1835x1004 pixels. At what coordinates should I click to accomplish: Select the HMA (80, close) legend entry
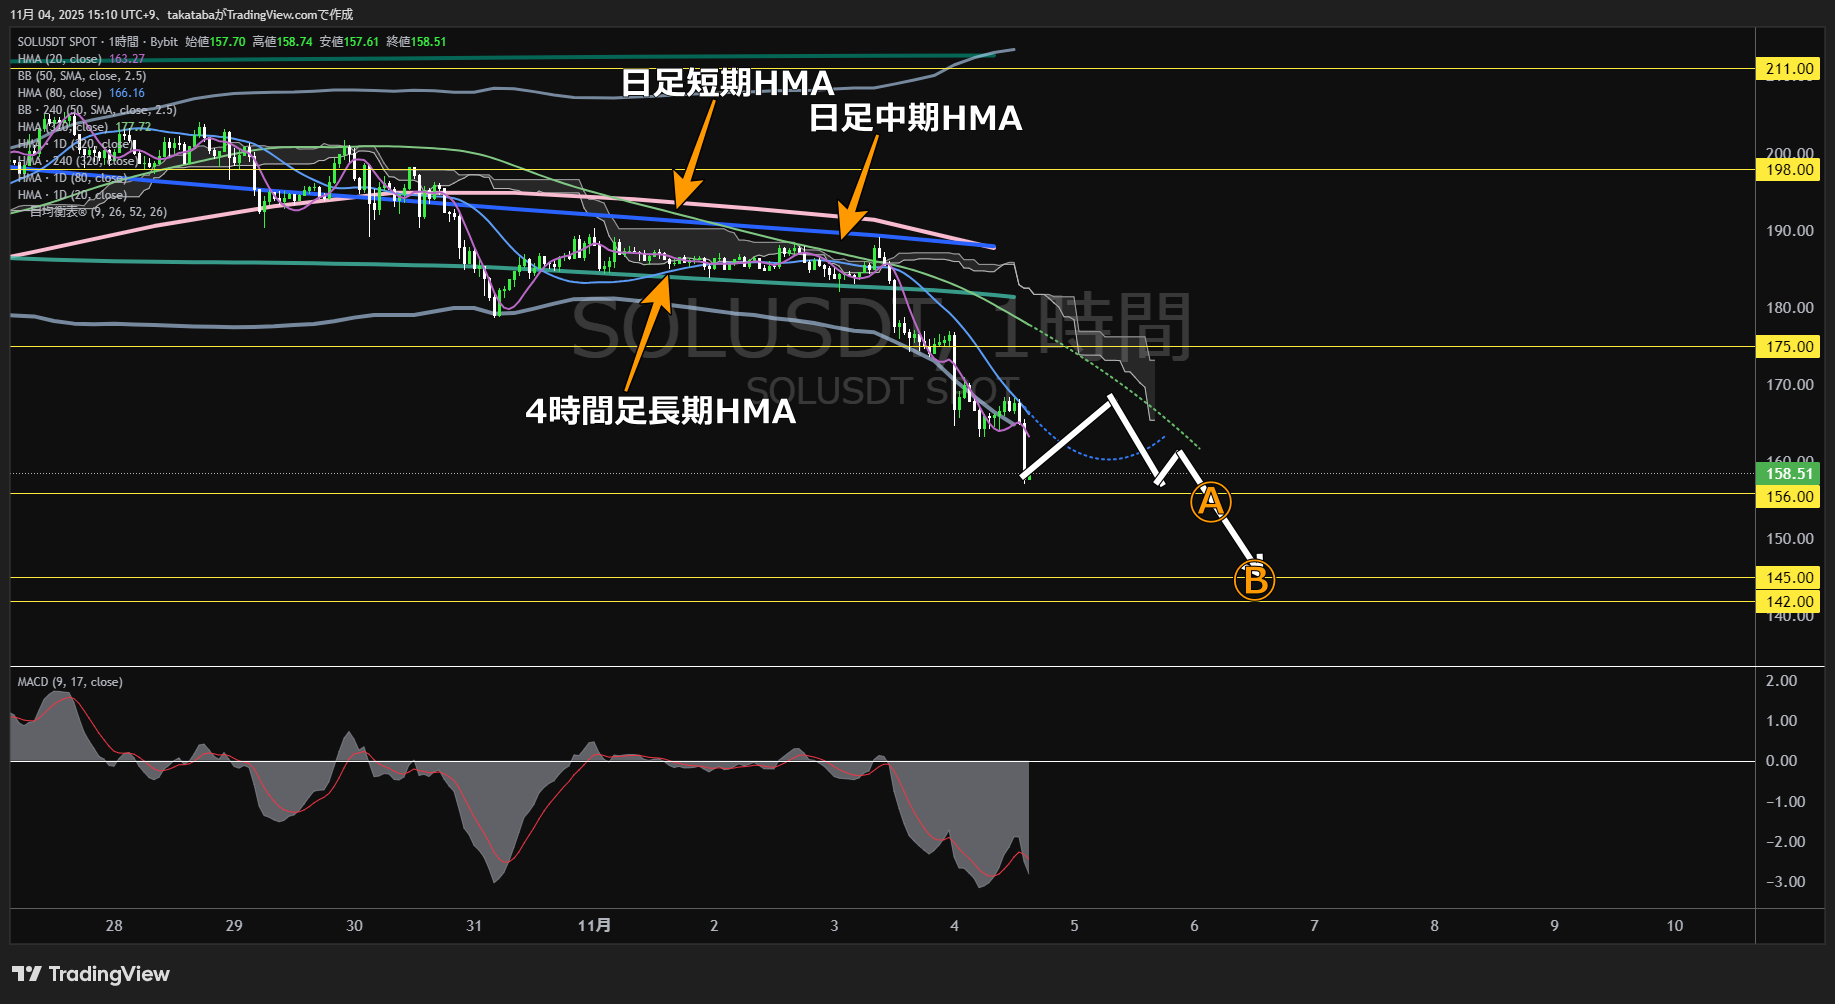click(x=59, y=93)
